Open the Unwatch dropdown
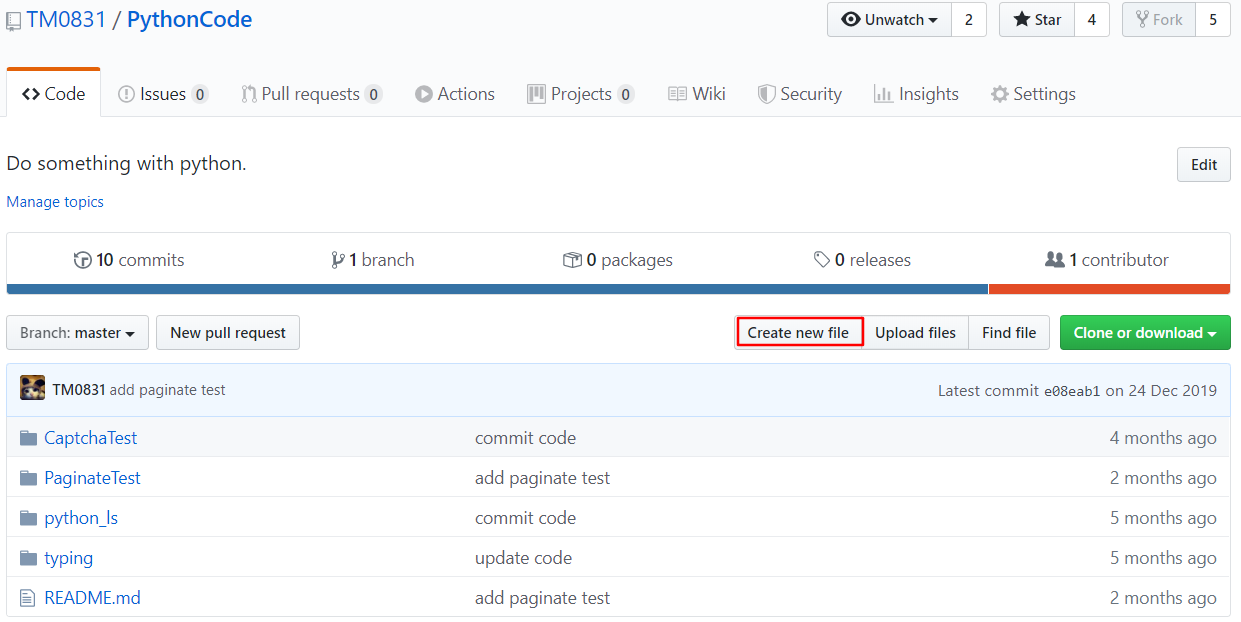The width and height of the screenshot is (1241, 622). (x=889, y=20)
